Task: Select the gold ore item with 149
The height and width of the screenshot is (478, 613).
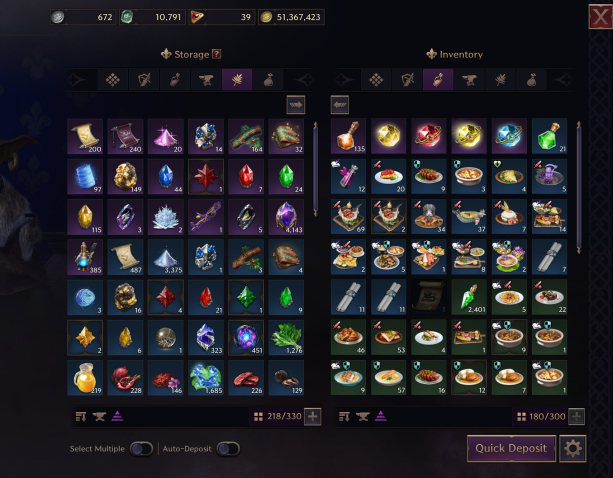Action: (x=125, y=177)
